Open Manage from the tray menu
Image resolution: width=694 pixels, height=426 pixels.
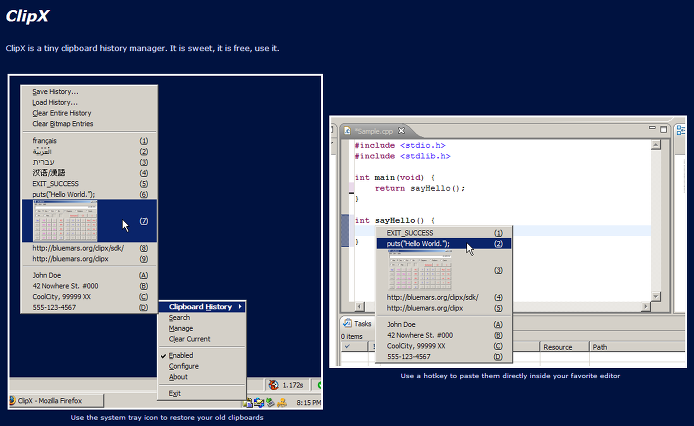tap(202, 328)
